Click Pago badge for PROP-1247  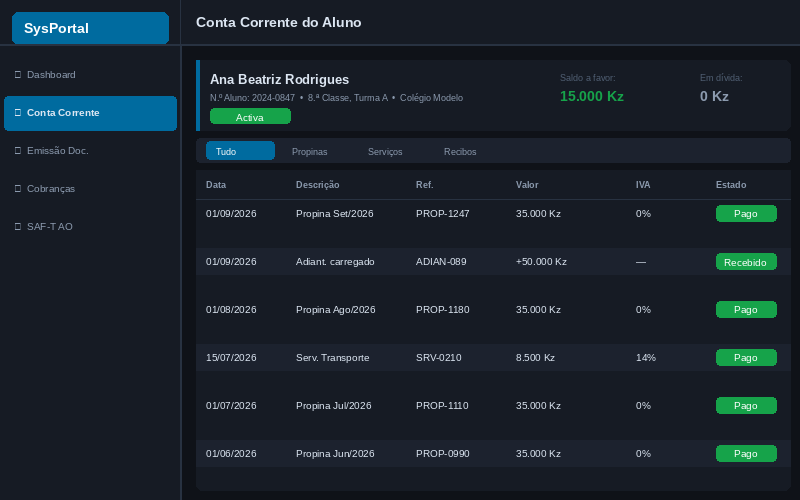tap(746, 214)
